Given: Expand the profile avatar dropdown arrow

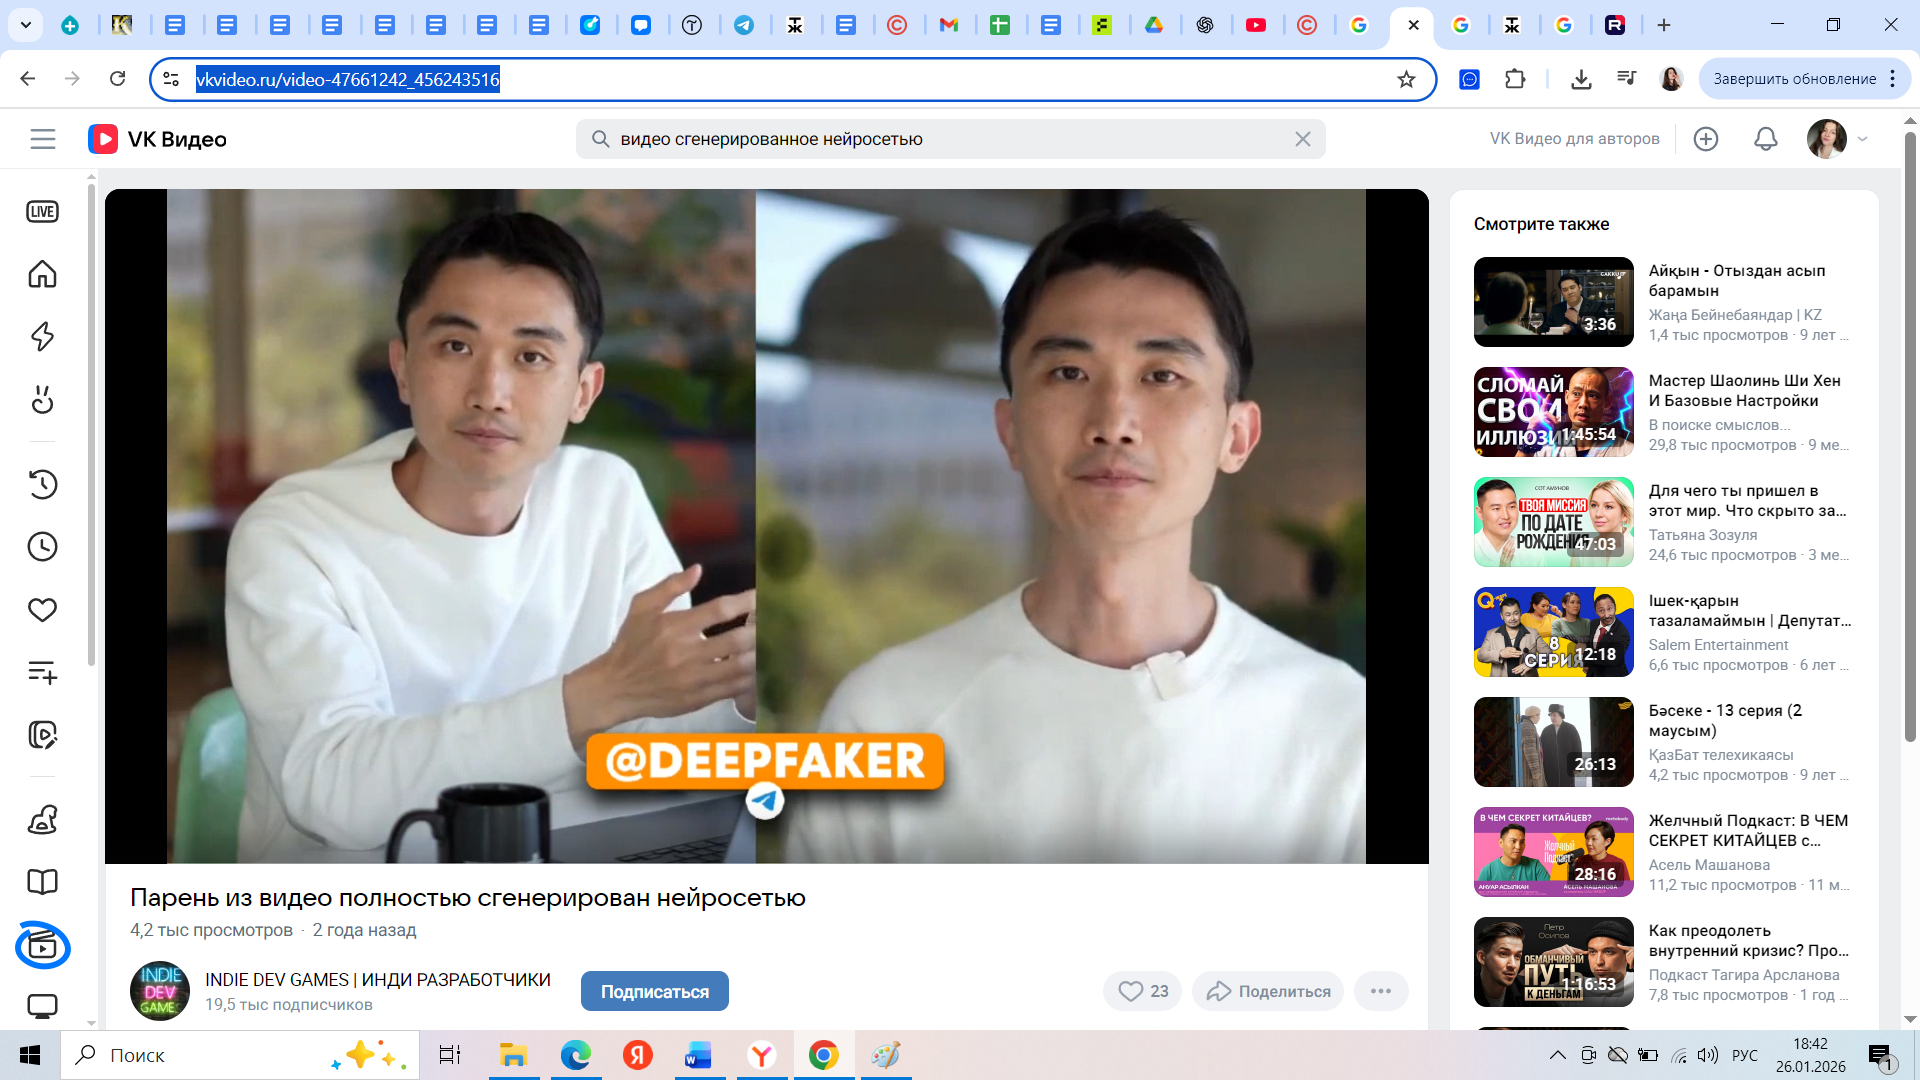Looking at the screenshot, I should coord(1863,139).
